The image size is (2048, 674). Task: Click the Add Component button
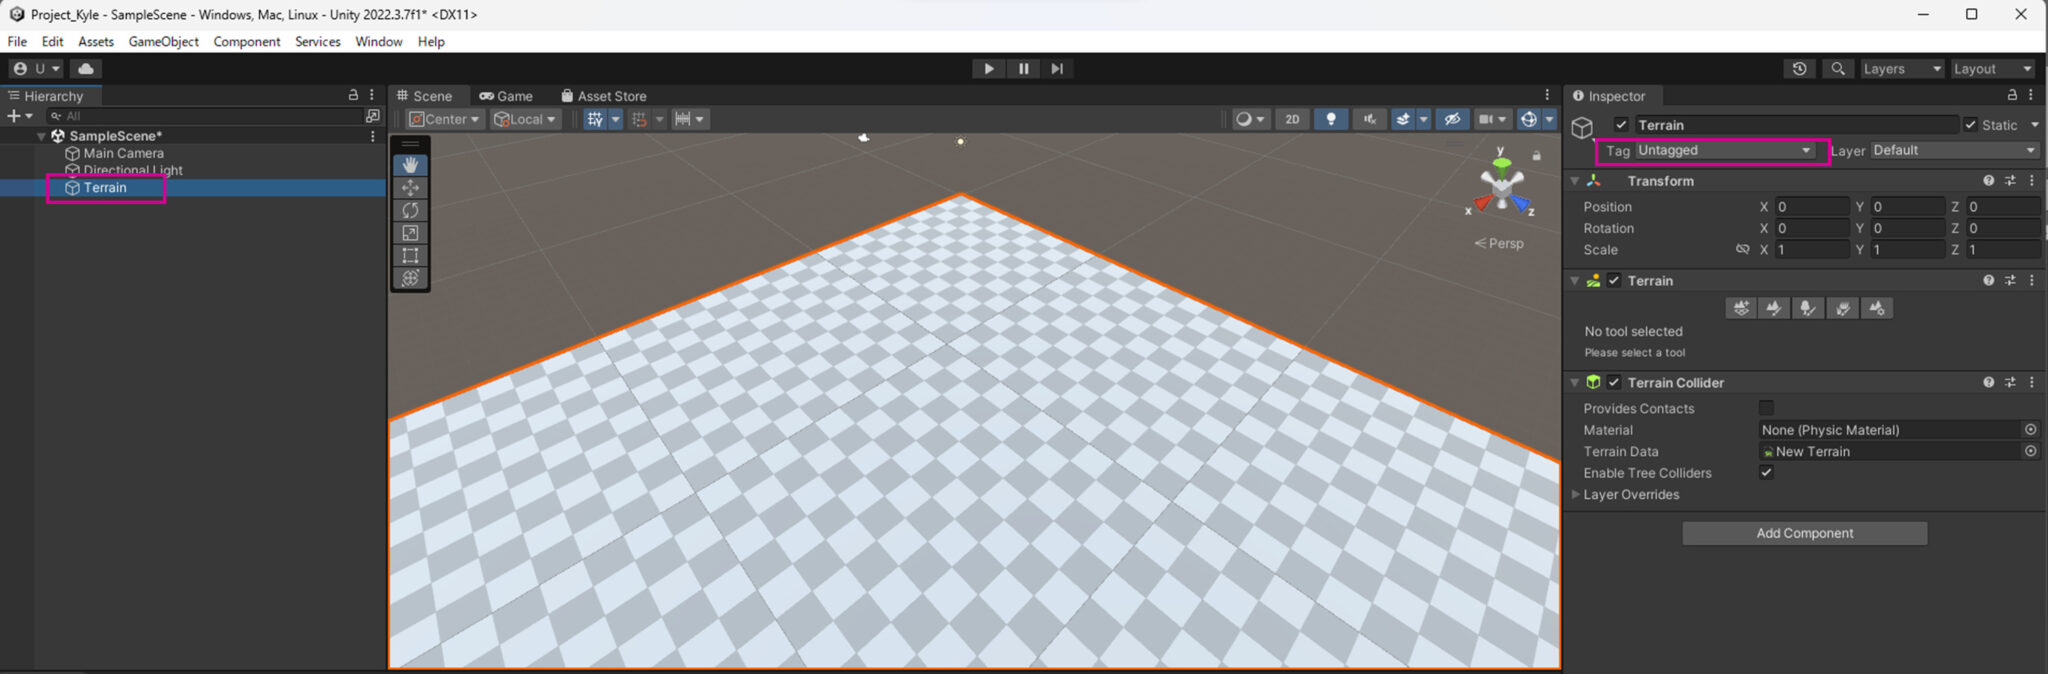pyautogui.click(x=1804, y=533)
